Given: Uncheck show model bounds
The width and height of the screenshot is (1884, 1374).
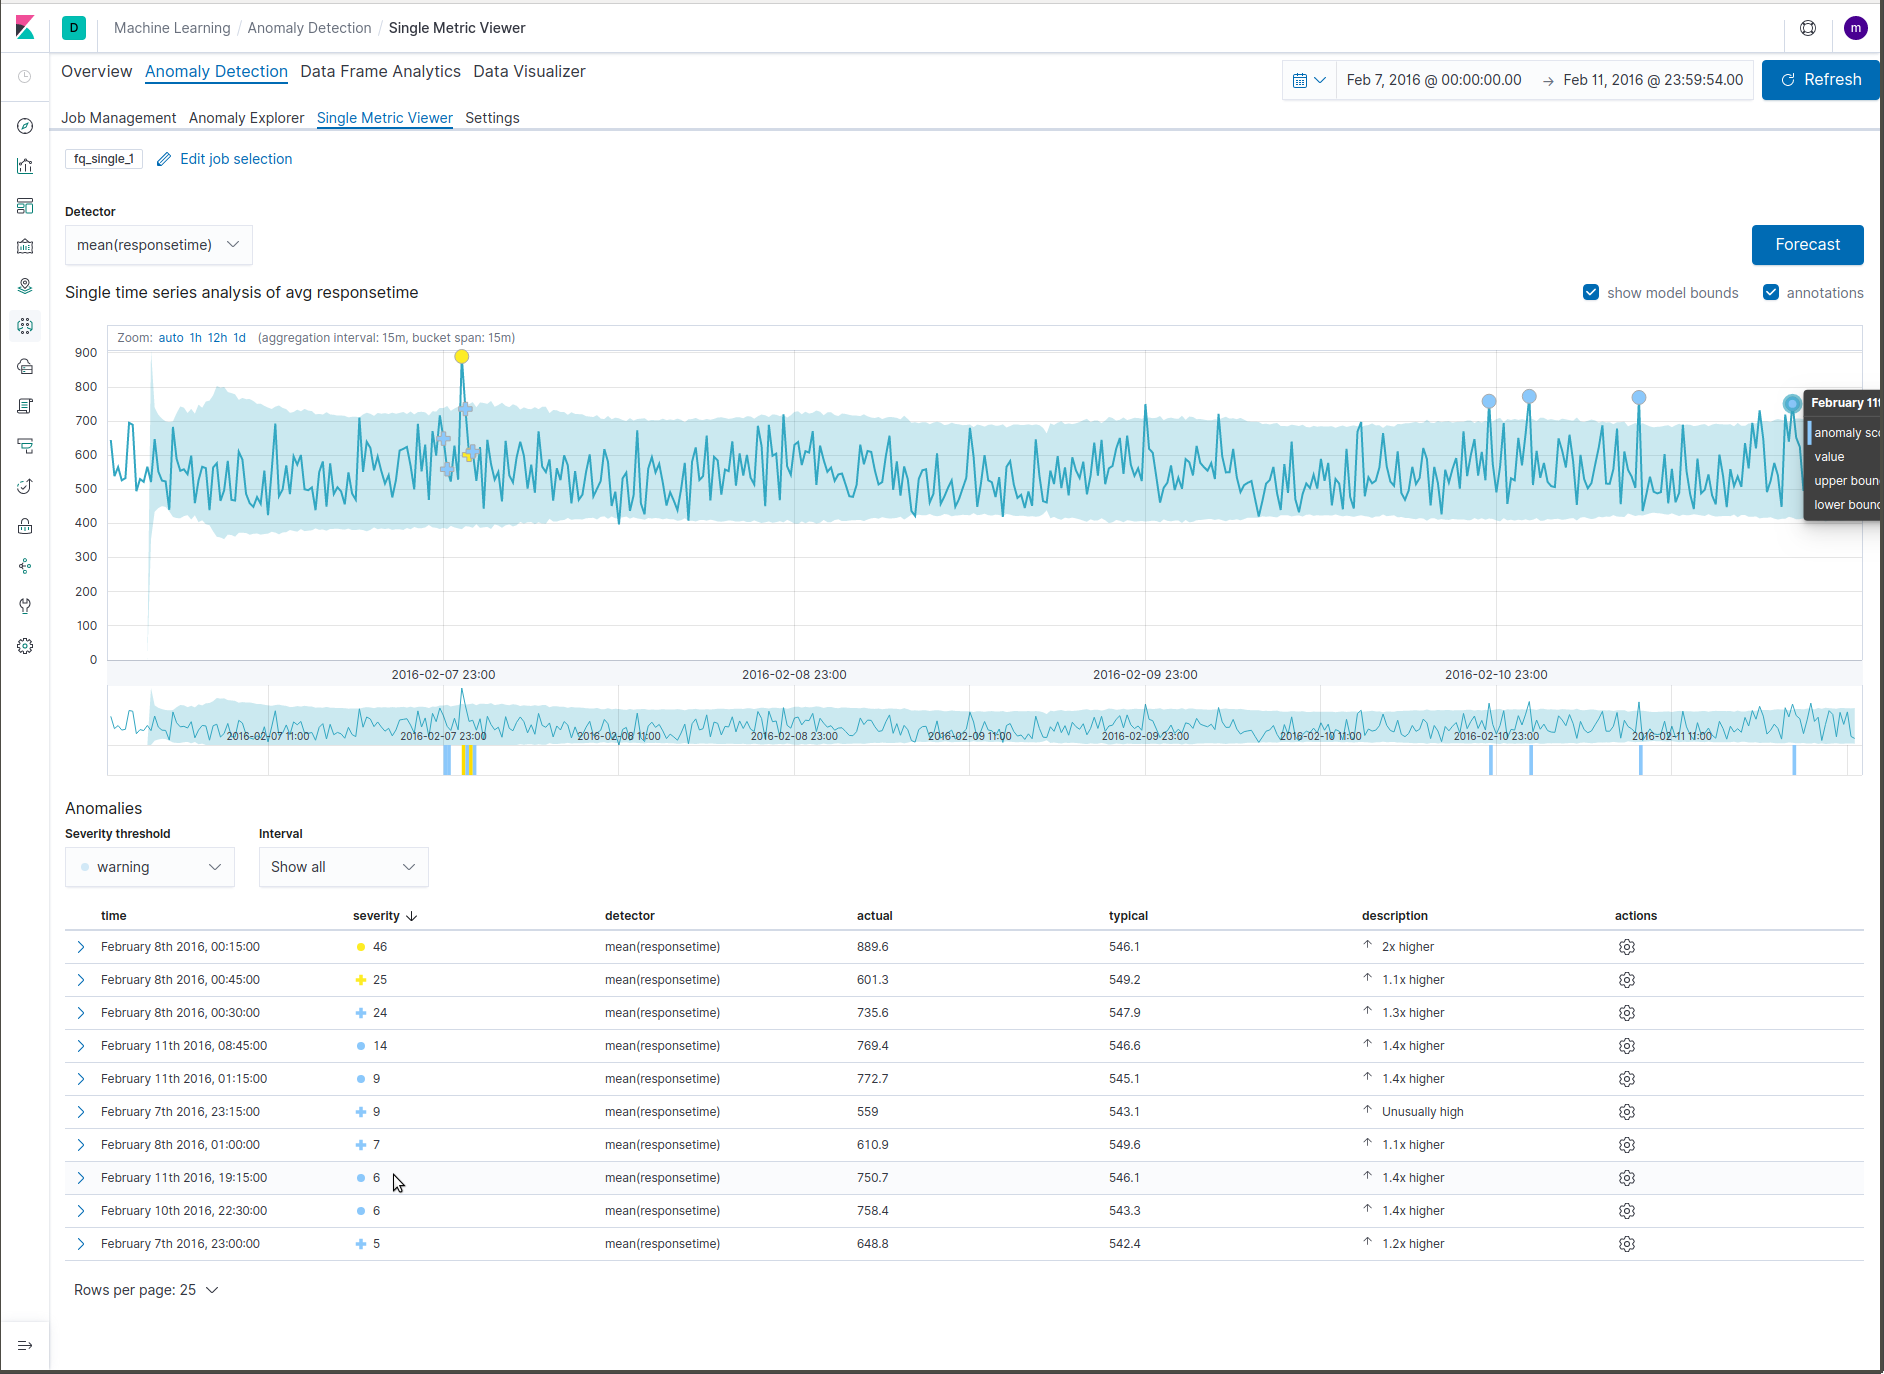Looking at the screenshot, I should click(x=1591, y=292).
